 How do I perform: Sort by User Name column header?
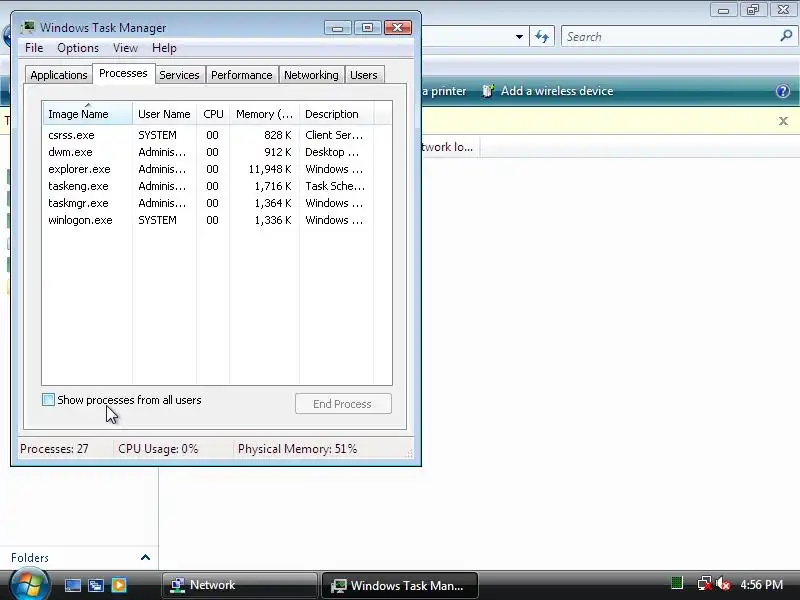click(x=164, y=114)
